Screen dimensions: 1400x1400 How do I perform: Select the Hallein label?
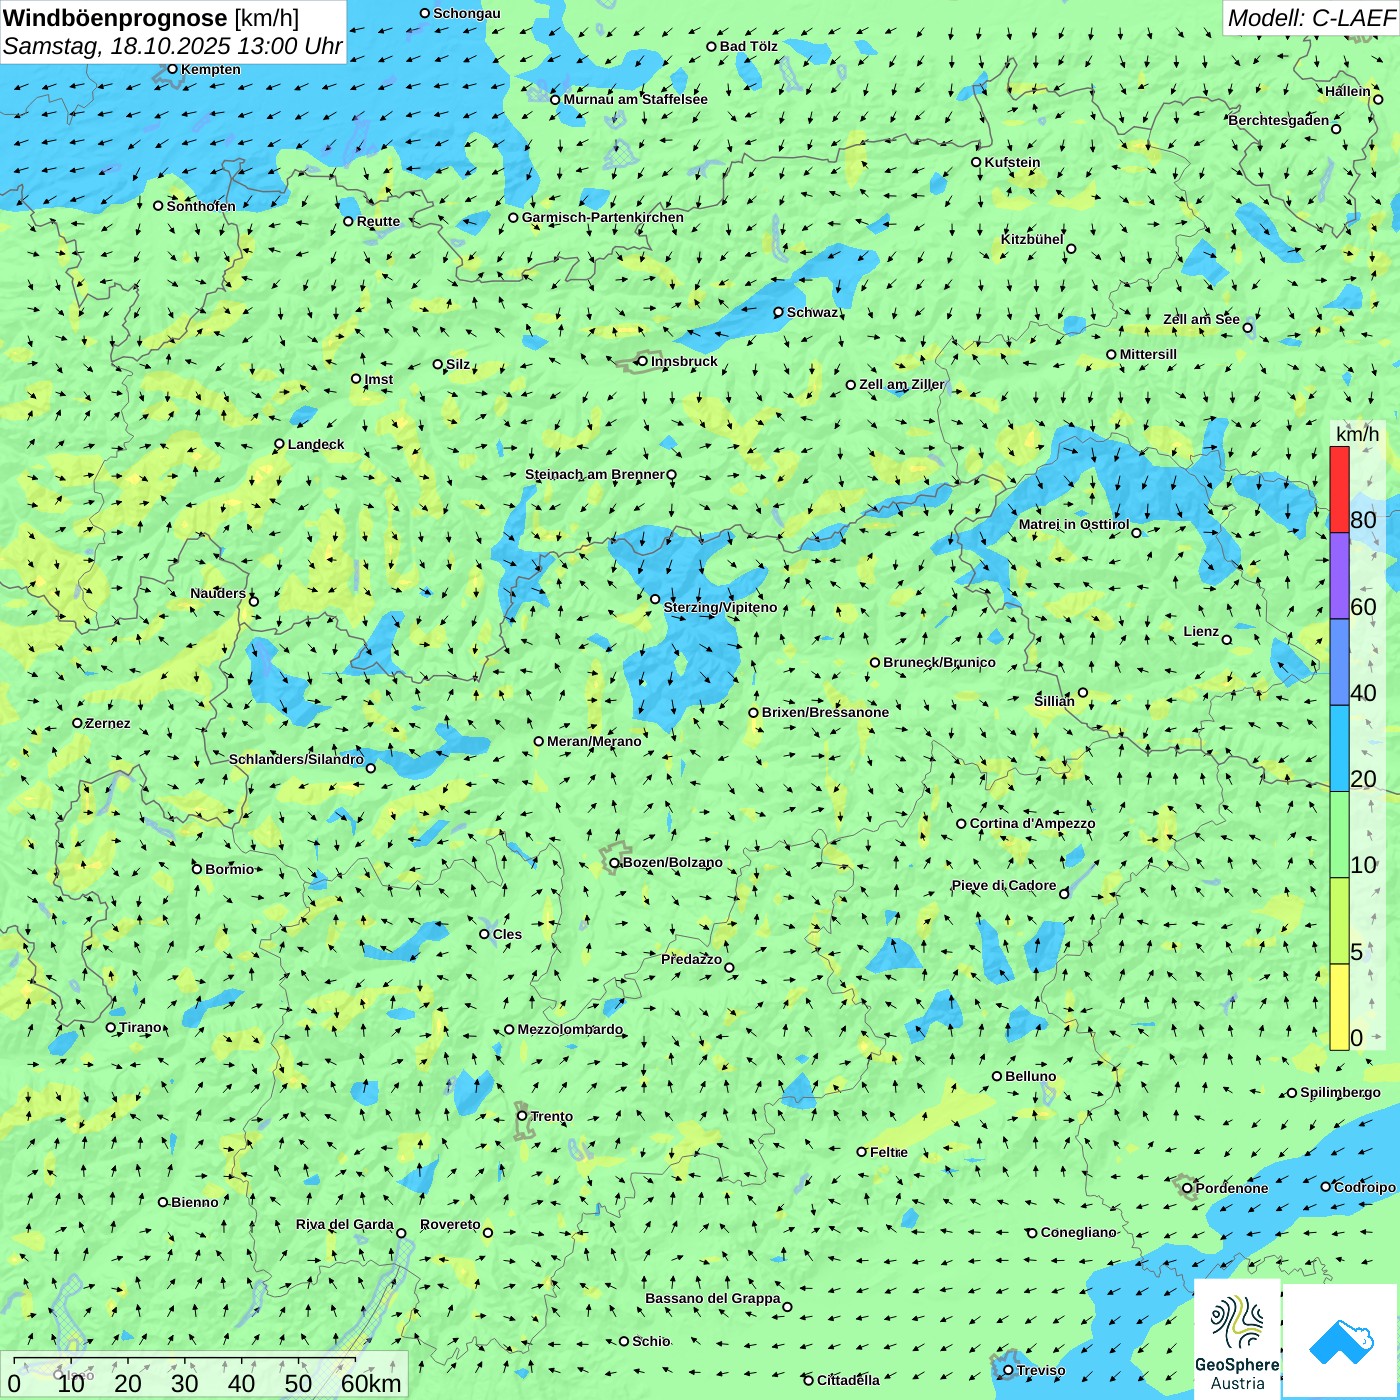1348,91
